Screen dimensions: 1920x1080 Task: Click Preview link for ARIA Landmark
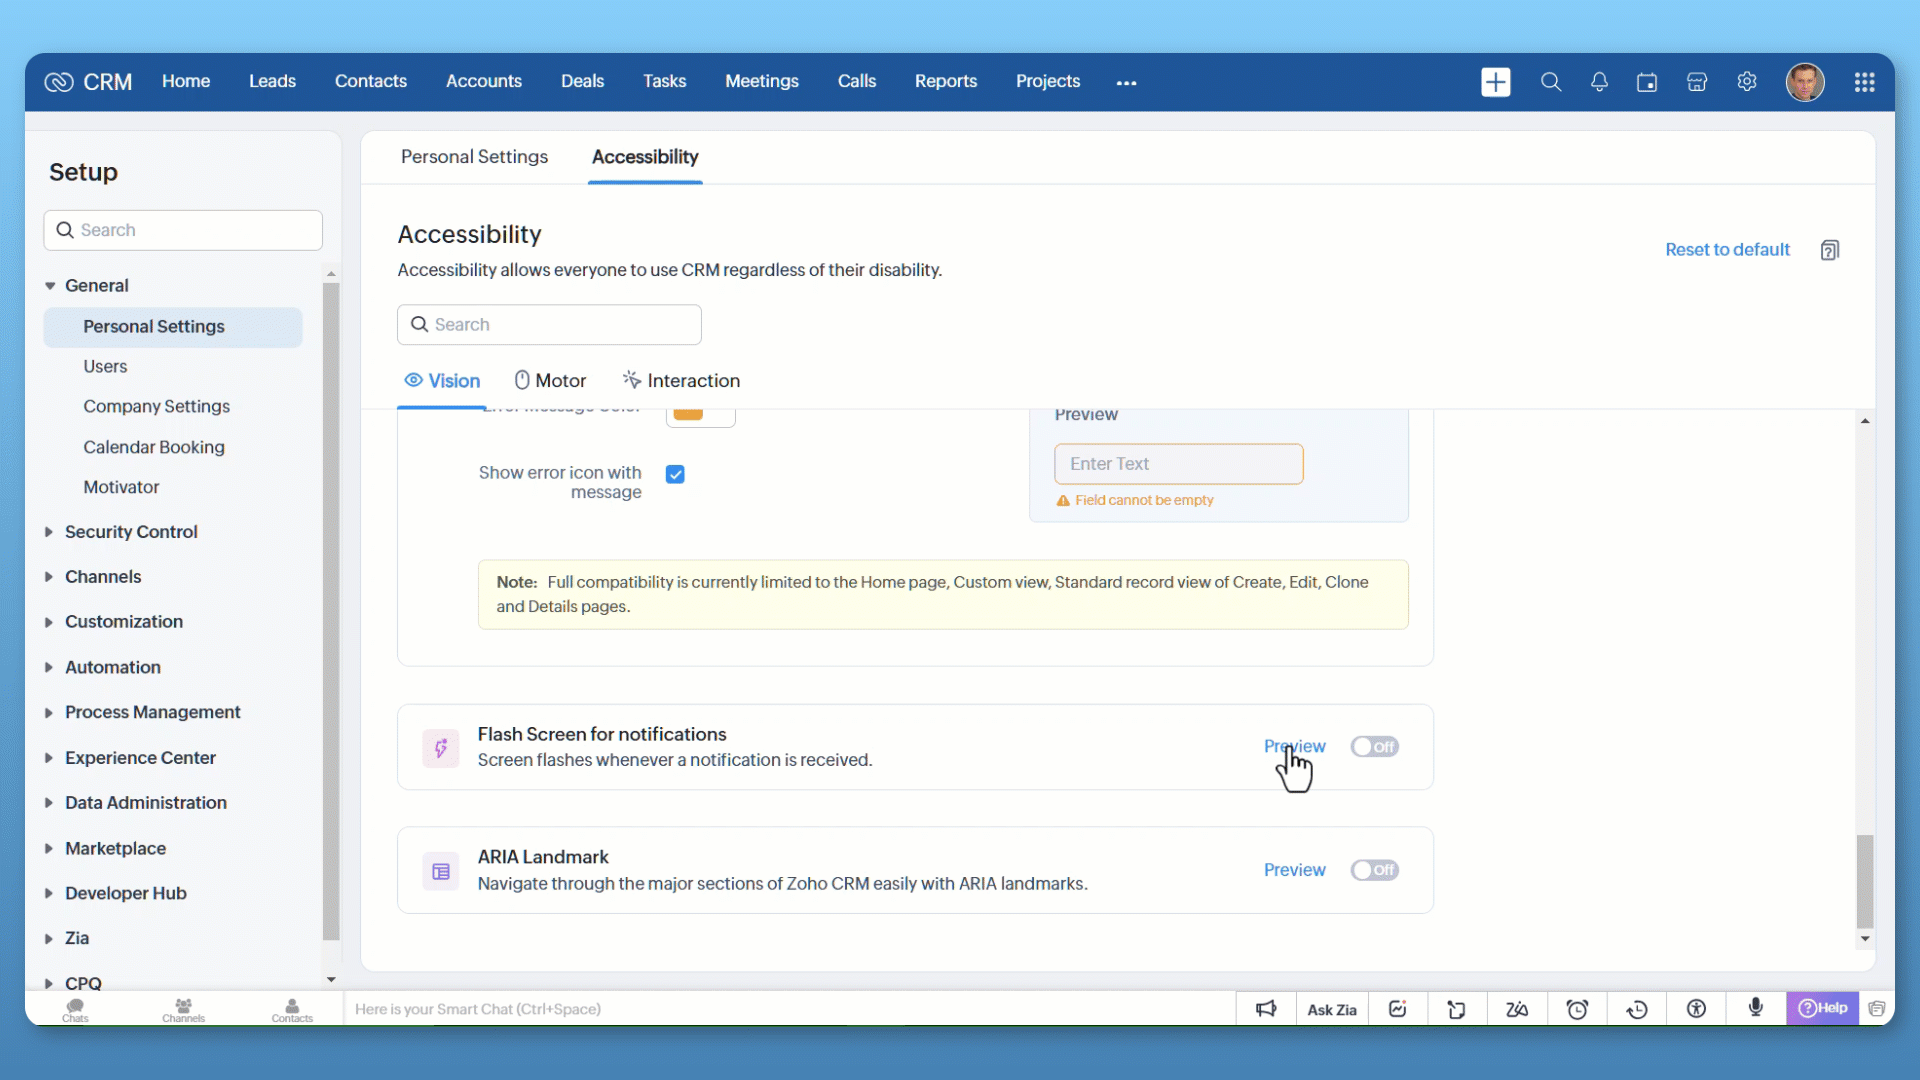(1294, 870)
